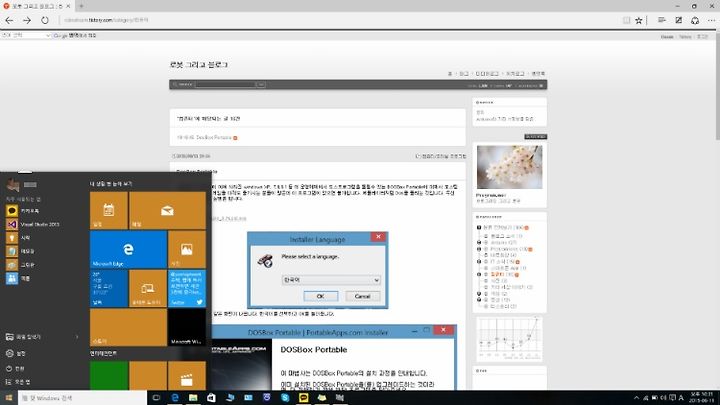720x405 pixels.
Task: Open Settings from Start menu
Action: tap(16, 353)
